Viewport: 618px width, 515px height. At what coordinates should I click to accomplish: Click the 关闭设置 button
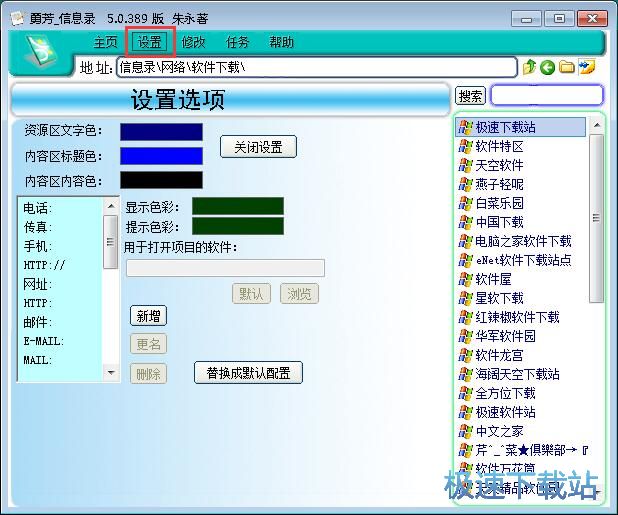tap(258, 147)
